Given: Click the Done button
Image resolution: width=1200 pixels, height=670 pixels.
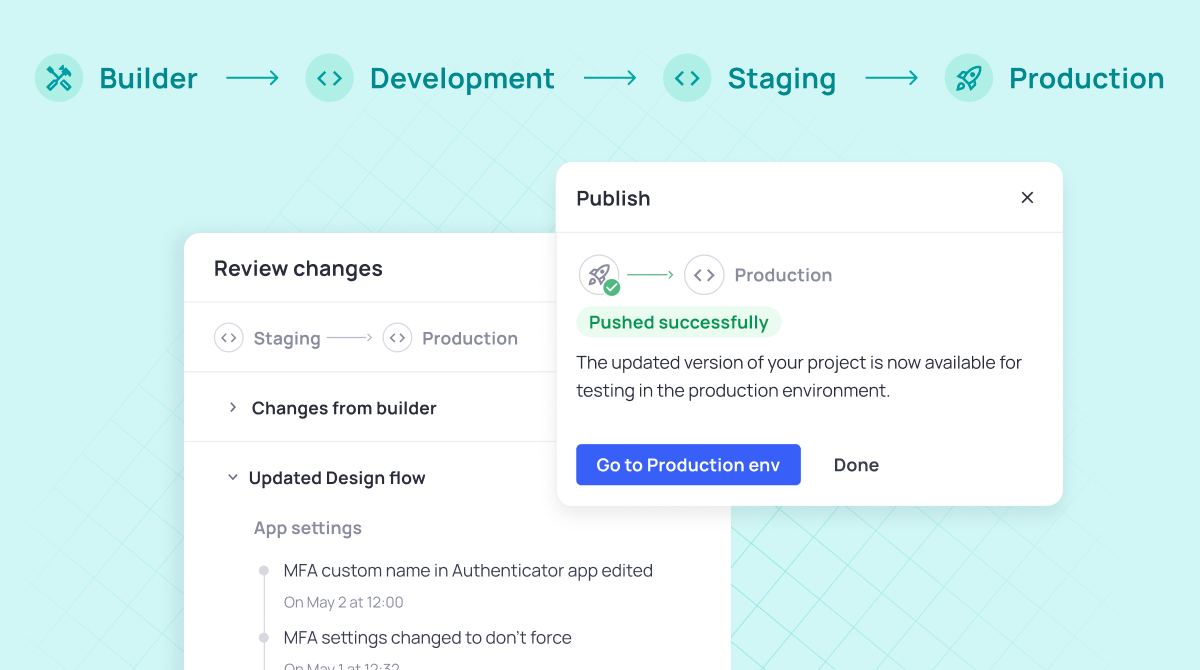Looking at the screenshot, I should (x=856, y=465).
